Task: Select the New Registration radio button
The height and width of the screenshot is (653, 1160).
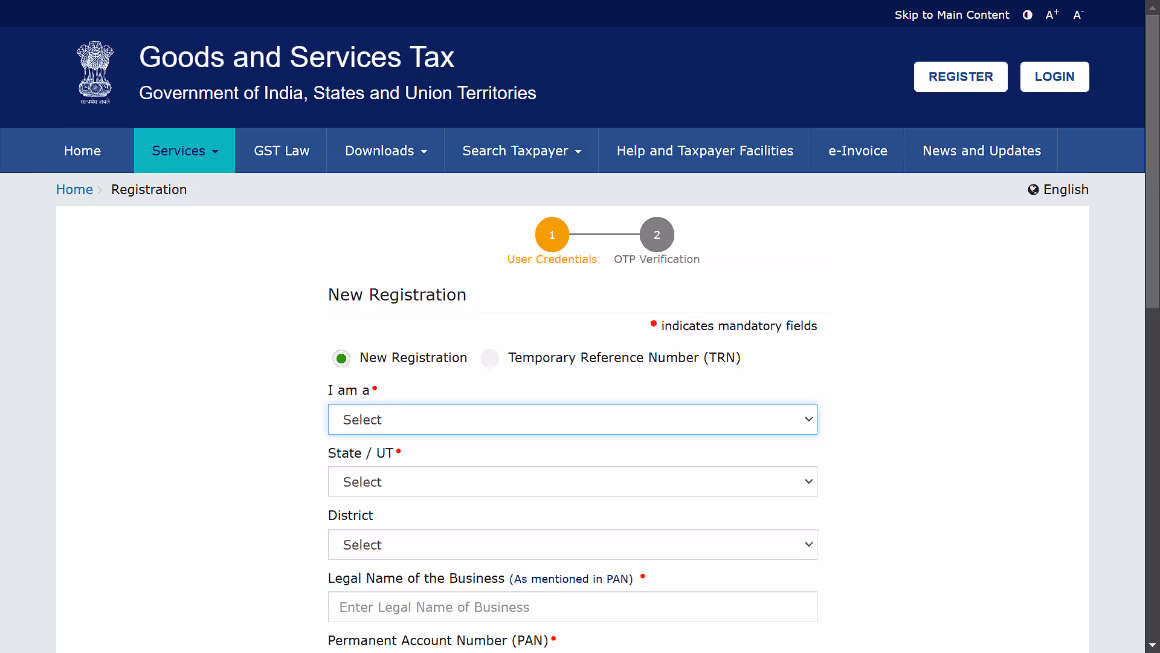Action: [x=341, y=359]
